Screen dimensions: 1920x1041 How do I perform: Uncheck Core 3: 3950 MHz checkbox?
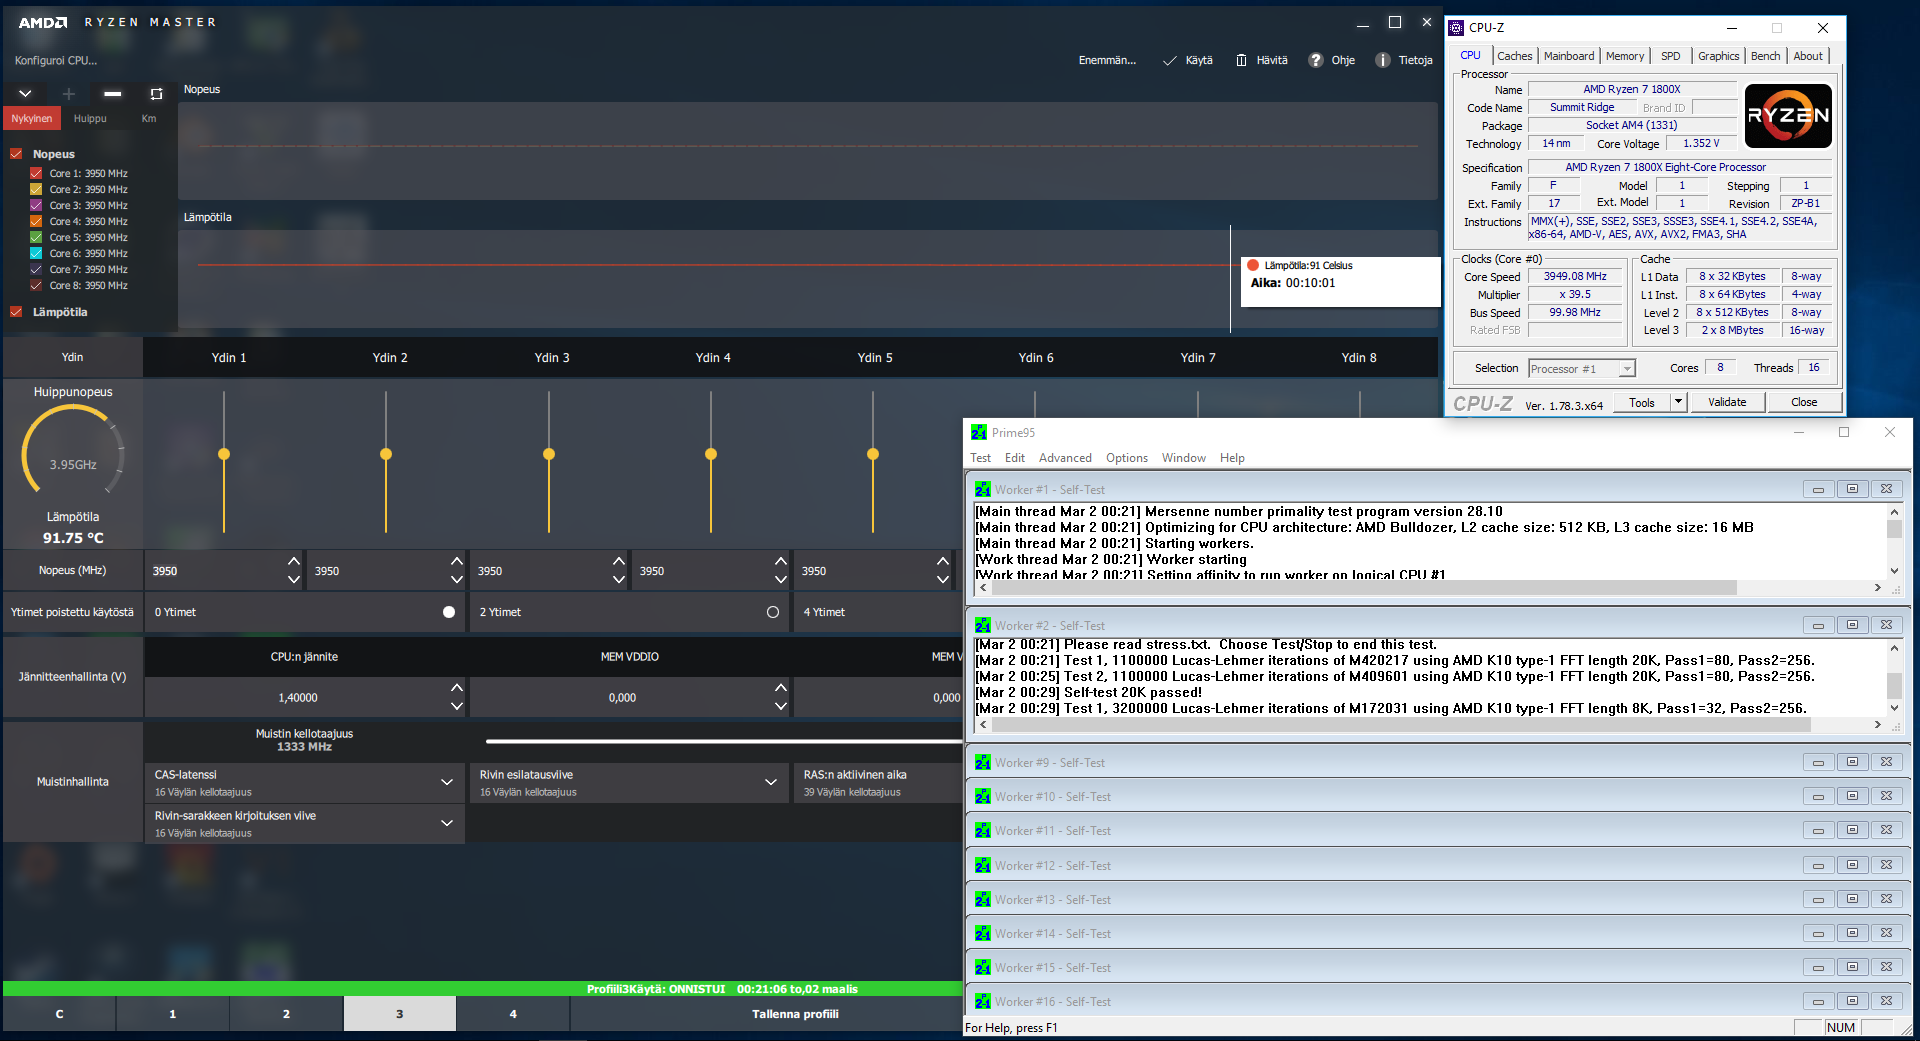tap(36, 205)
